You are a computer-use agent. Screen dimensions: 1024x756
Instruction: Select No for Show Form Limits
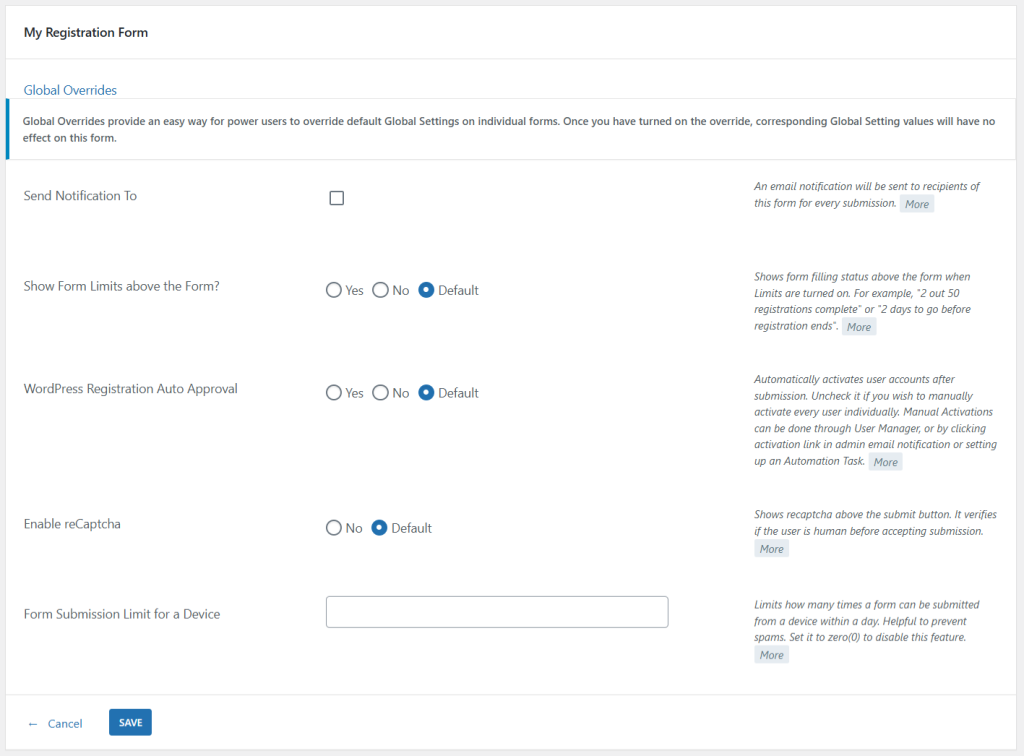coord(380,290)
